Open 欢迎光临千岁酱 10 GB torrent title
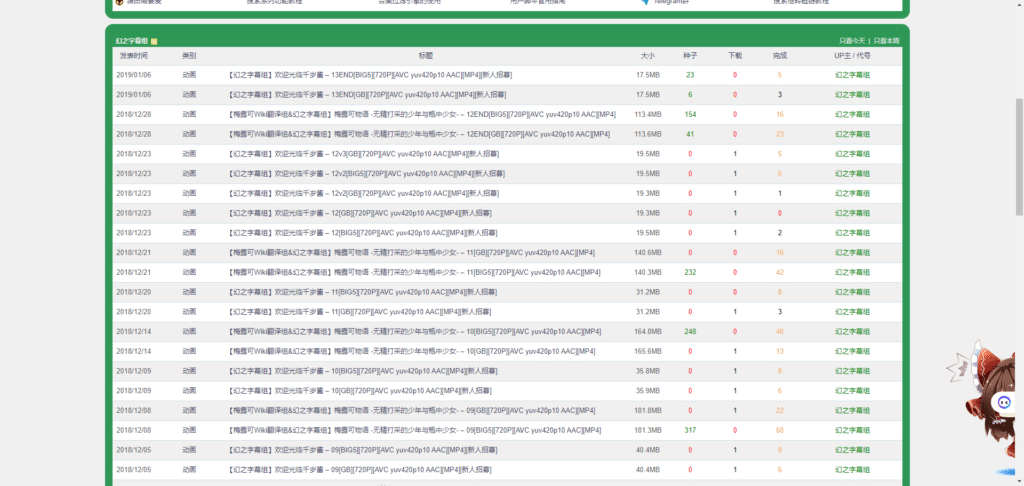Viewport: 1024px width, 486px height. coord(360,391)
